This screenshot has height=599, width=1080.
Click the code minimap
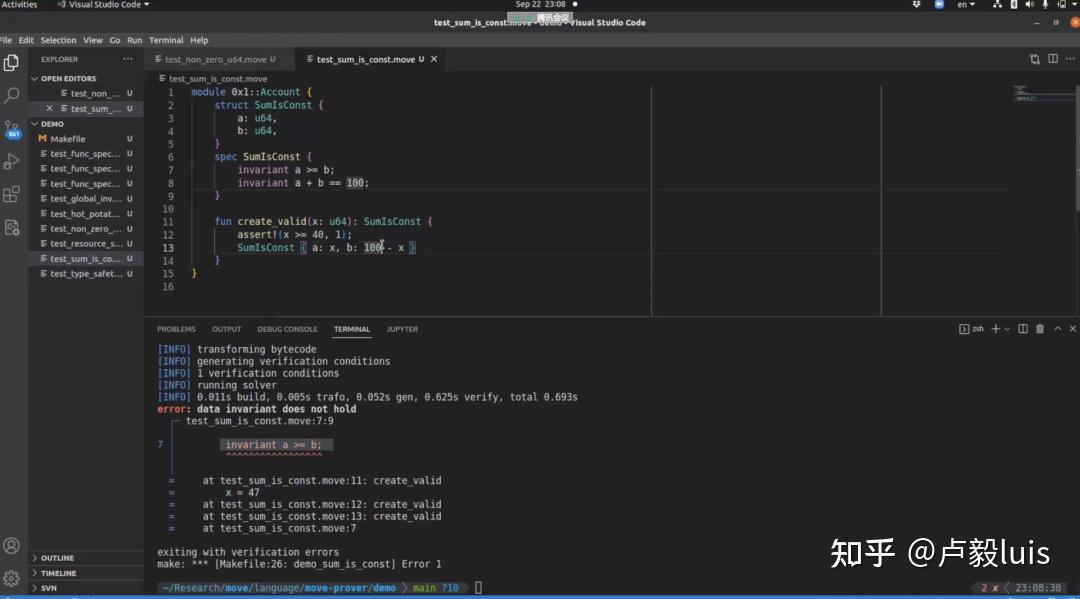[x=1043, y=94]
